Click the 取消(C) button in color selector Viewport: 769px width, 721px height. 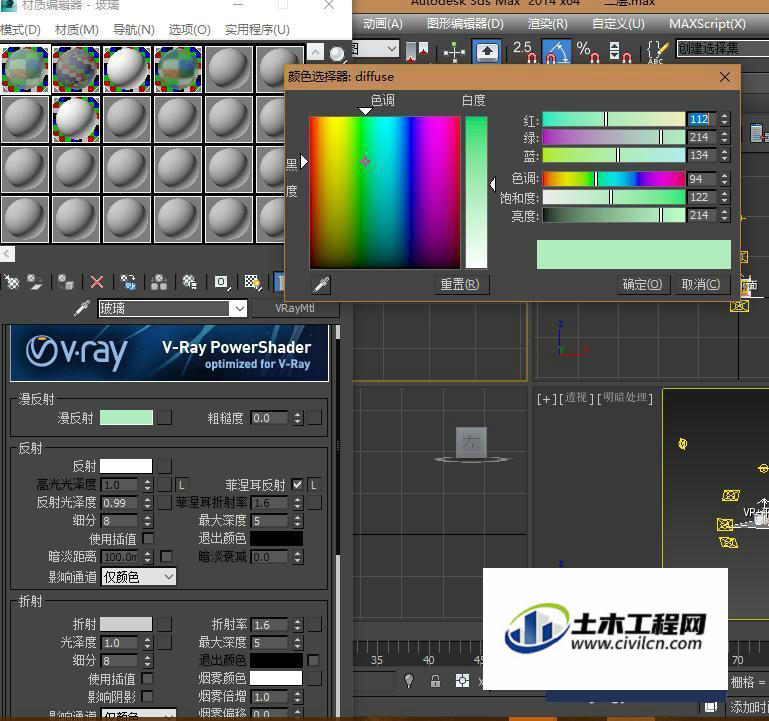coord(700,284)
